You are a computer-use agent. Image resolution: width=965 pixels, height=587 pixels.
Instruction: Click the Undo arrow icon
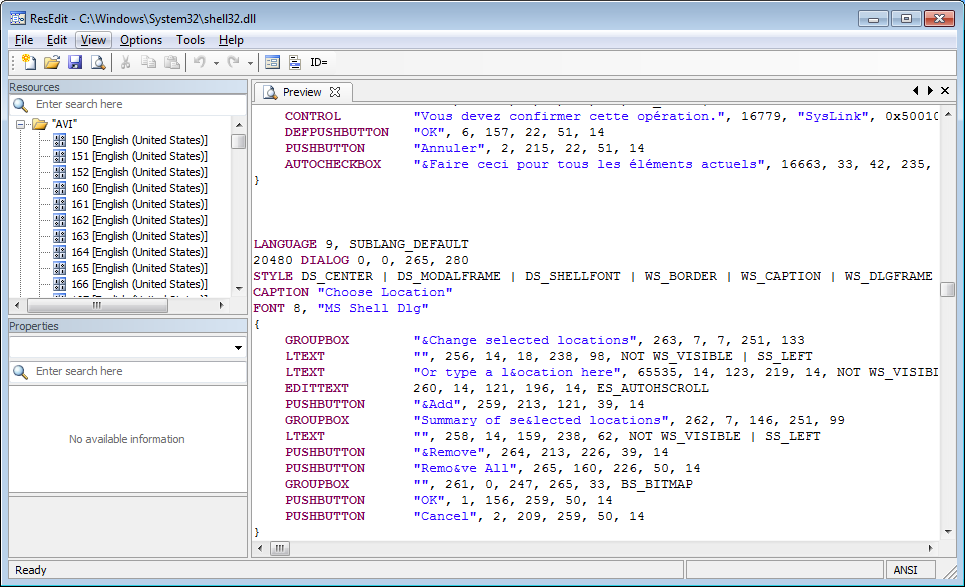click(199, 63)
